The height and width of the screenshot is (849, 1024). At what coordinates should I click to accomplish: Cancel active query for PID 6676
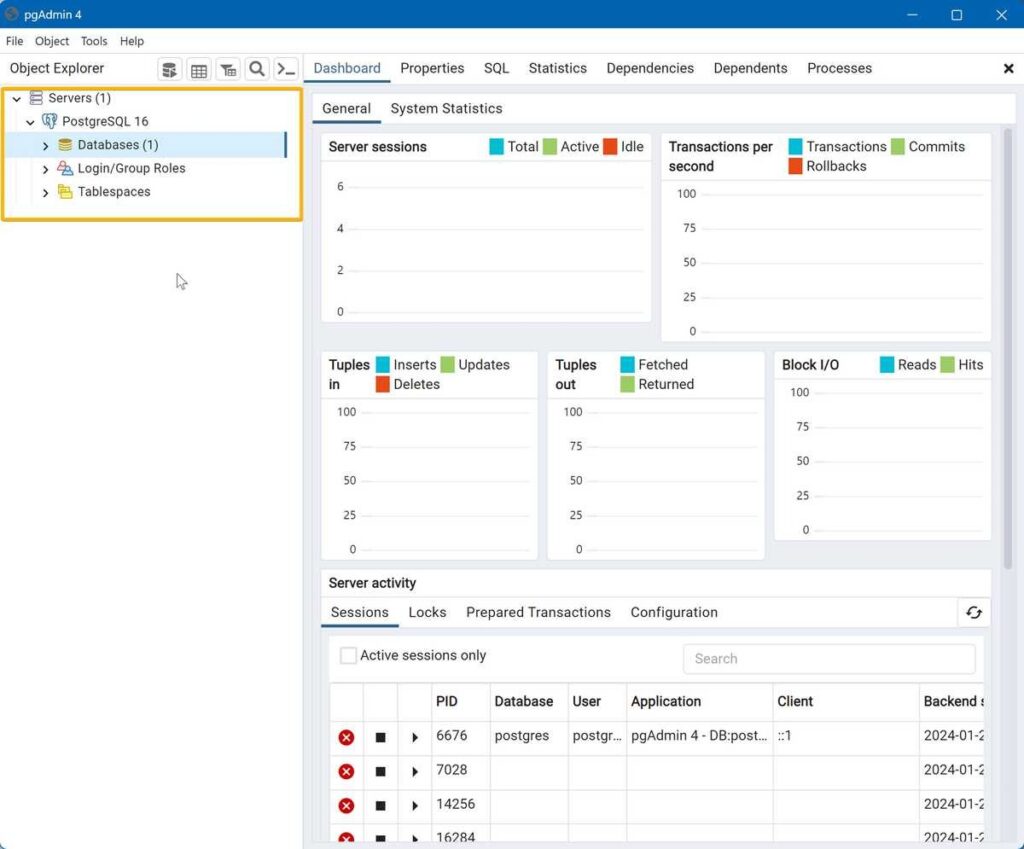380,737
